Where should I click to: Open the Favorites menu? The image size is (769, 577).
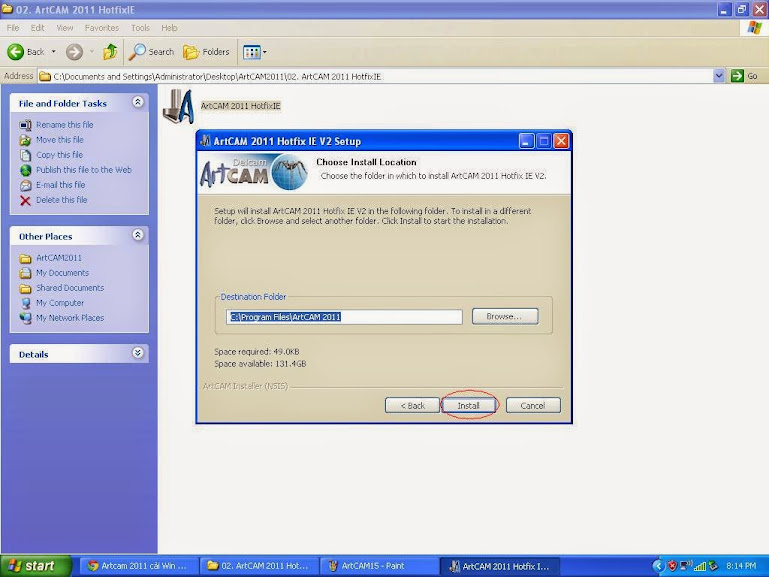tap(102, 28)
